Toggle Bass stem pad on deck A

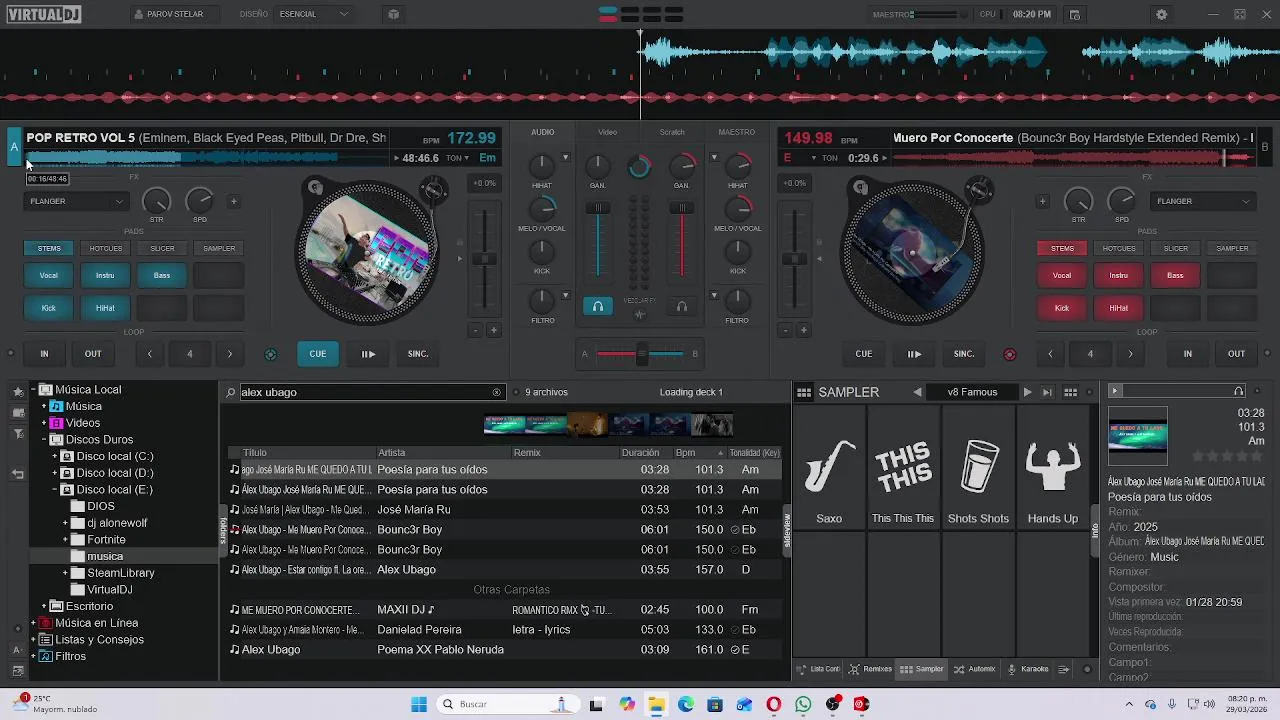pos(162,275)
